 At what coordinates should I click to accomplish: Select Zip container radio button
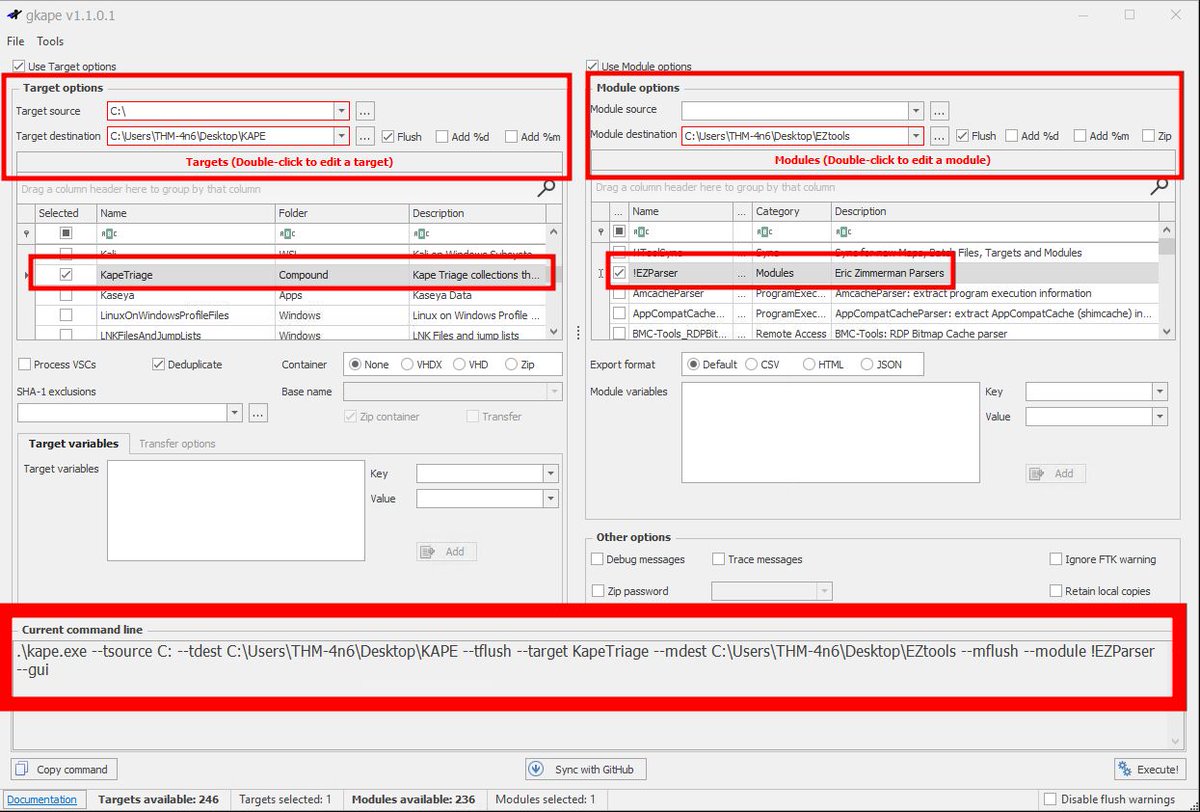click(x=512, y=365)
